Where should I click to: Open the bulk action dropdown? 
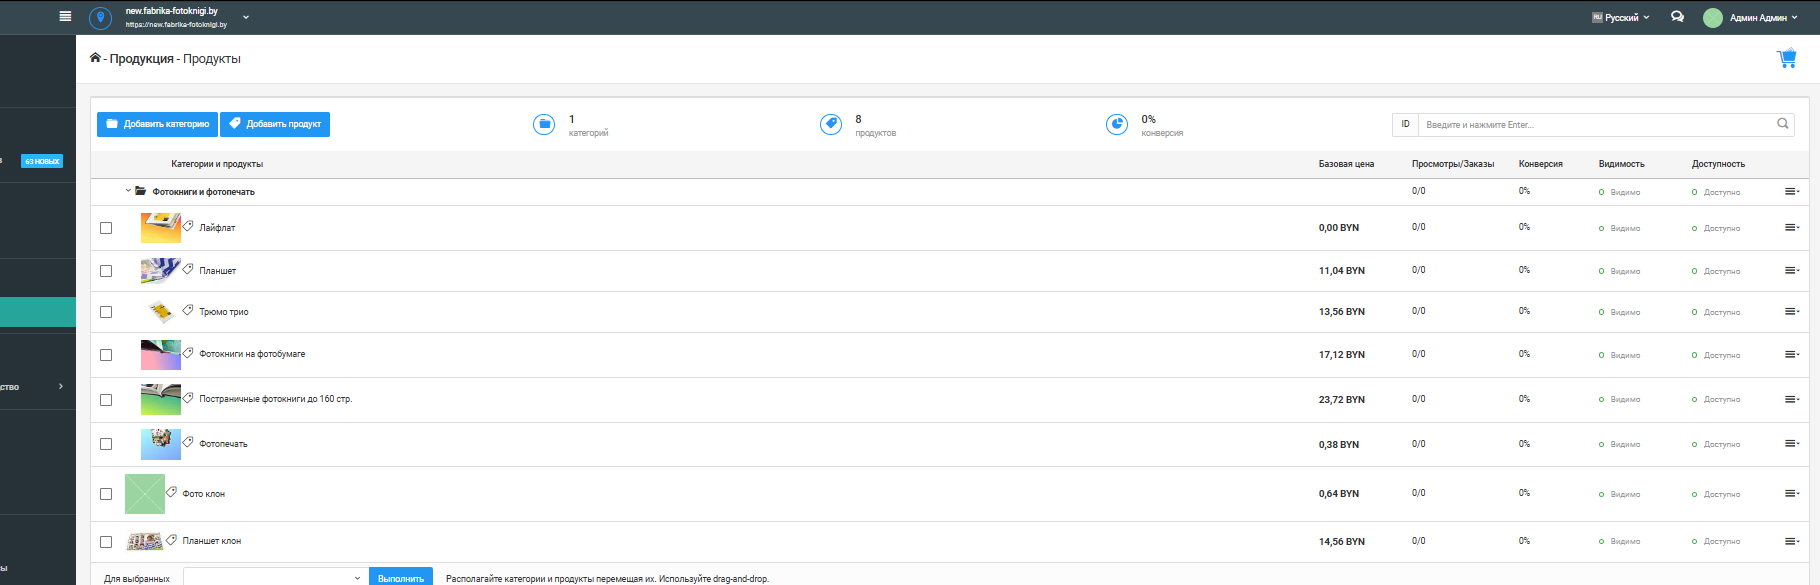pos(275,578)
